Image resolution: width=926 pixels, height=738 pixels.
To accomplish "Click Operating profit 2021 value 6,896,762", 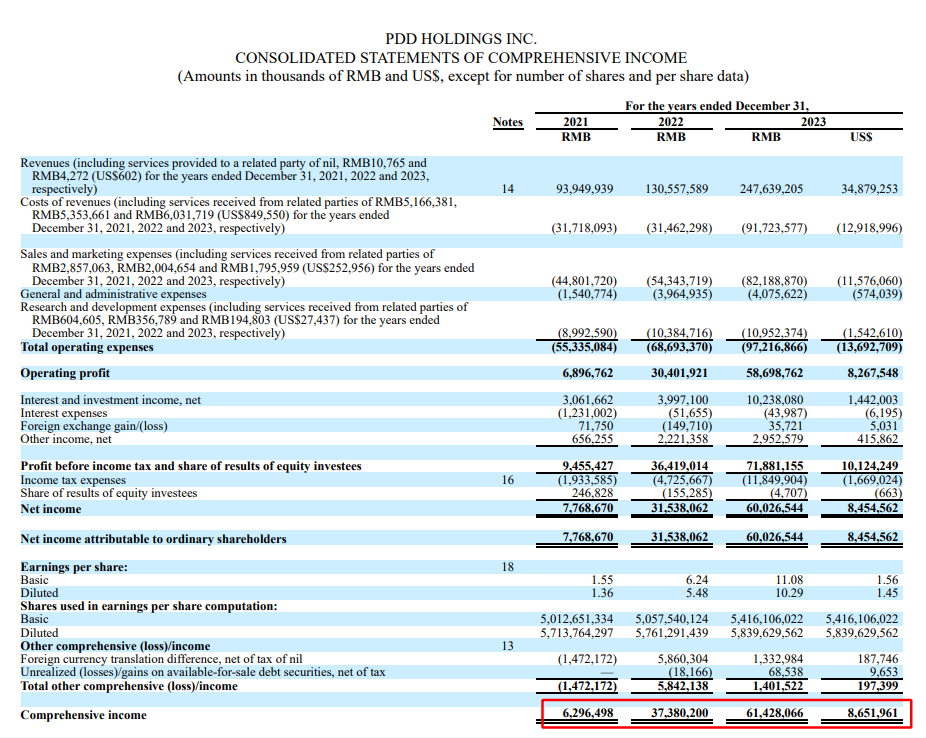I will (x=588, y=373).
